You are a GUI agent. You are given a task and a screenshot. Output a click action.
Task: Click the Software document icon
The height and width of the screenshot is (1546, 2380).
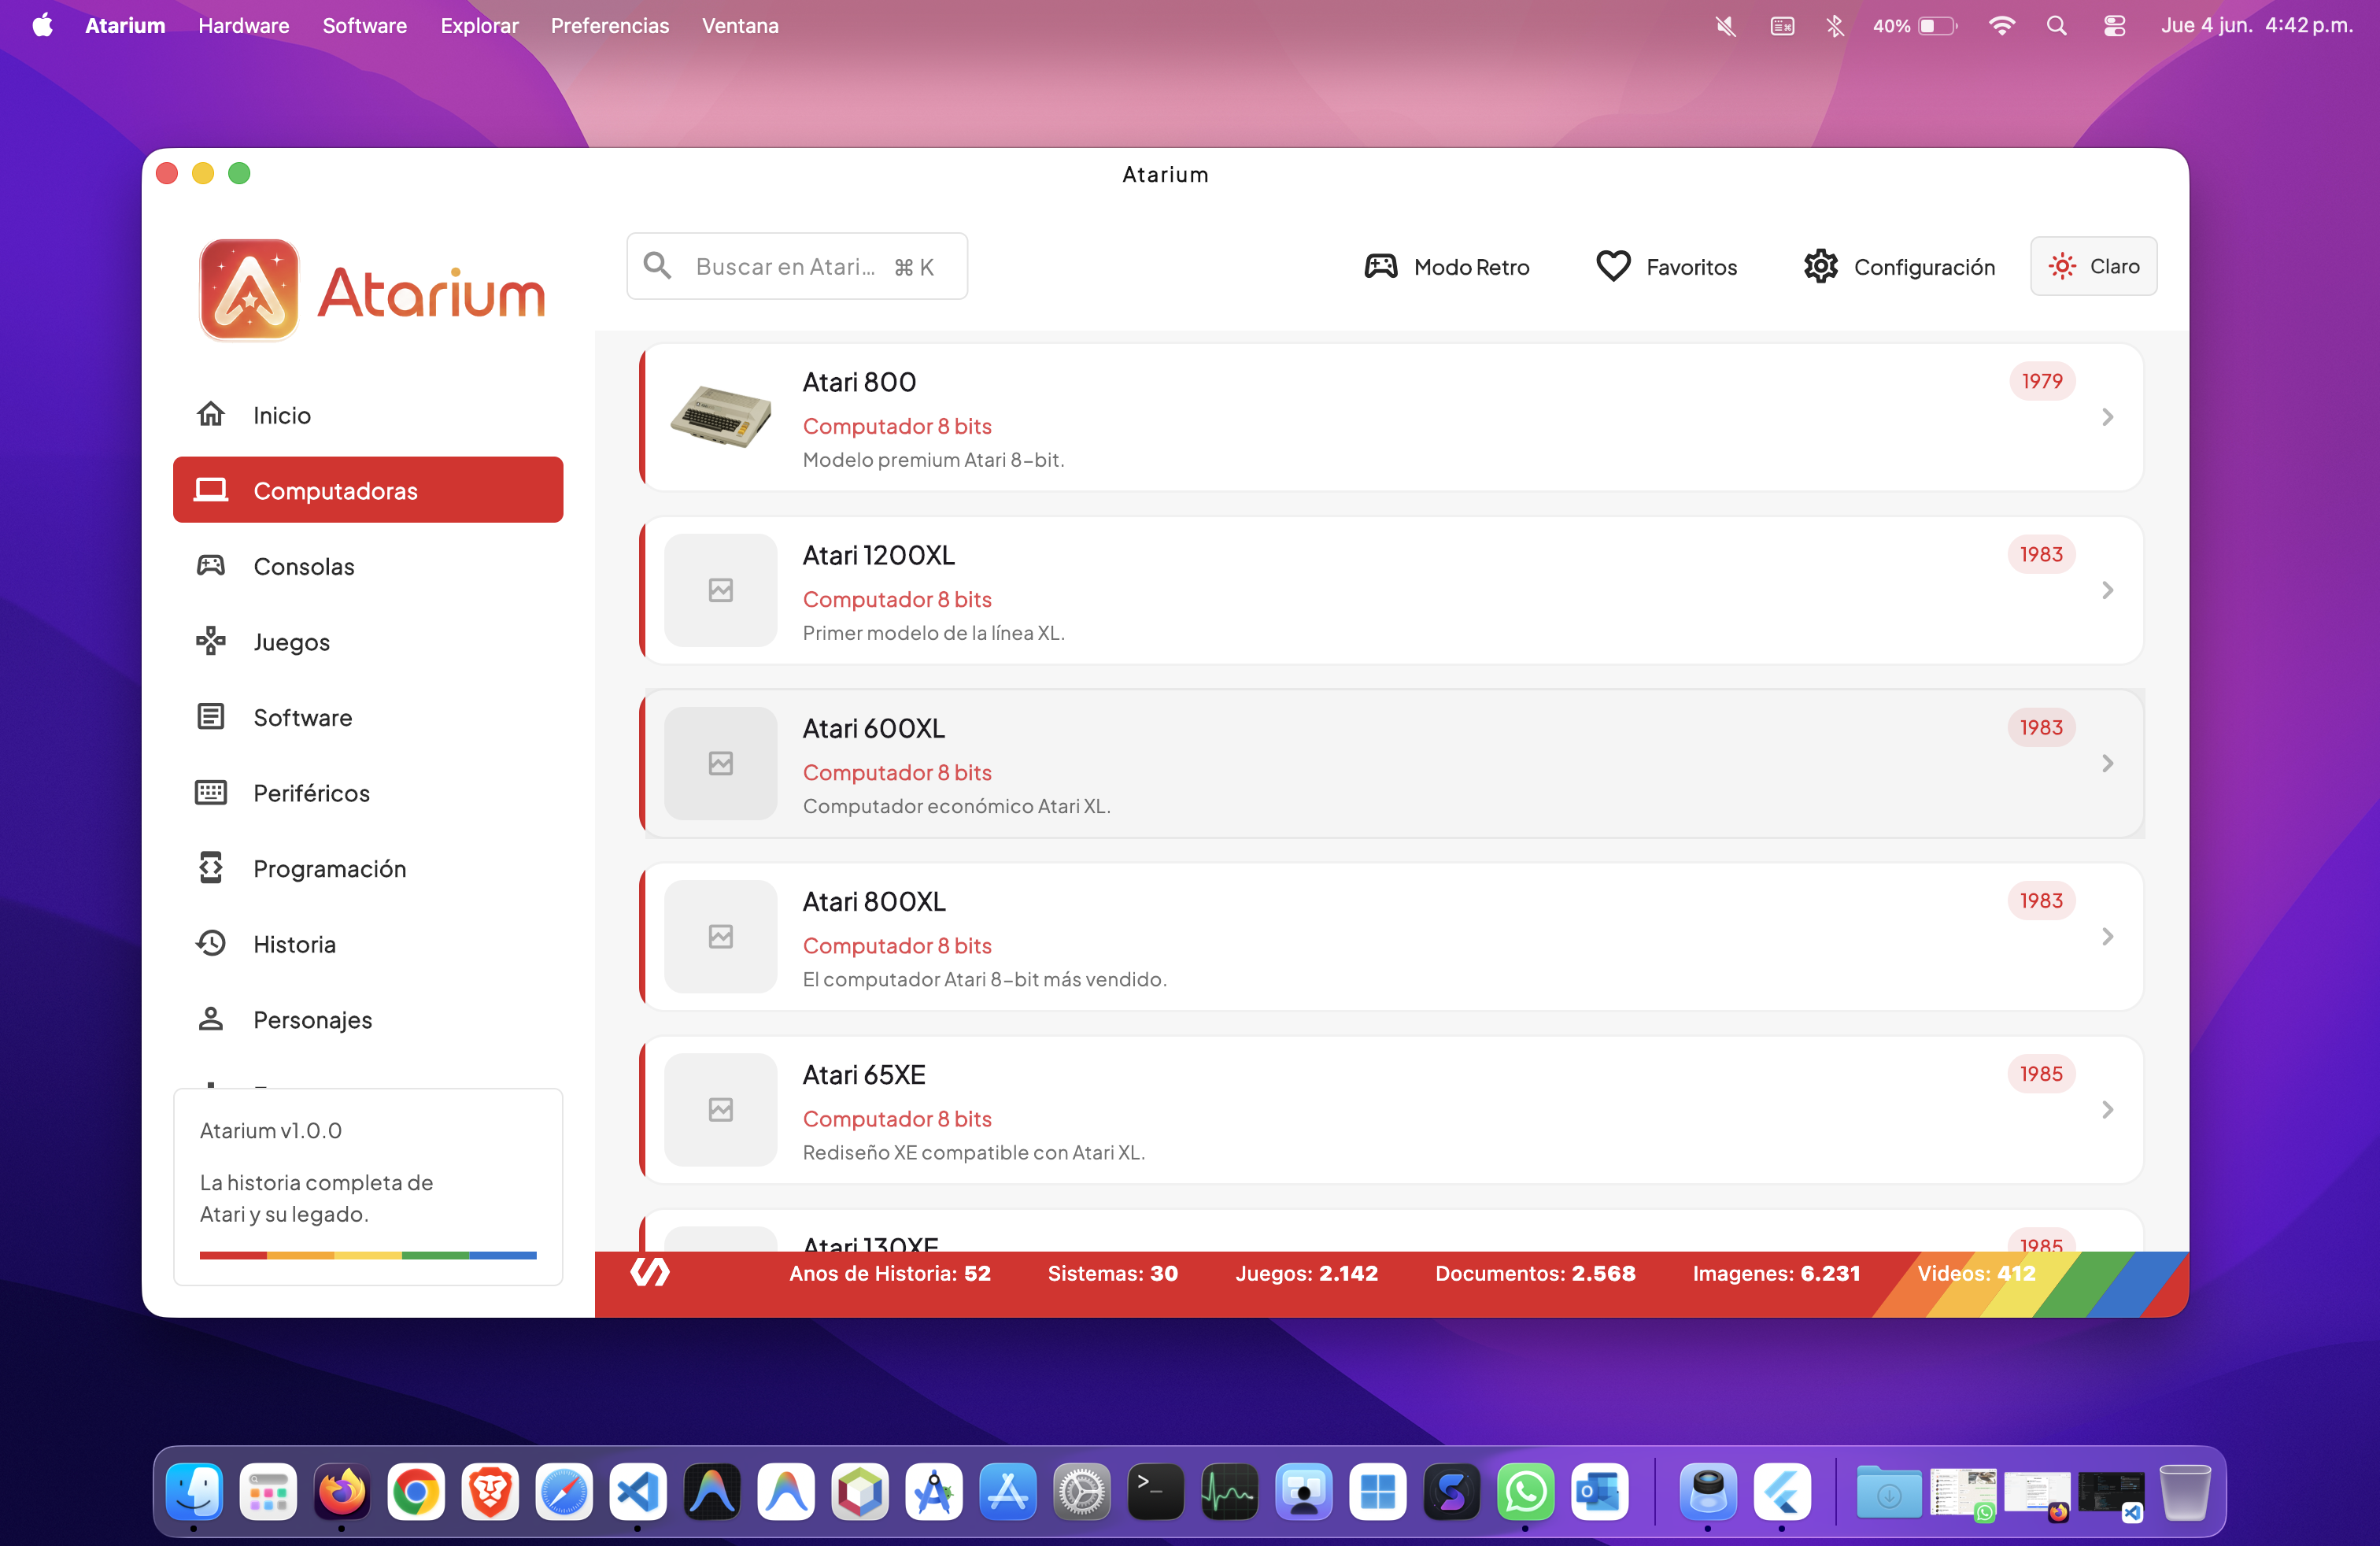pyautogui.click(x=210, y=717)
